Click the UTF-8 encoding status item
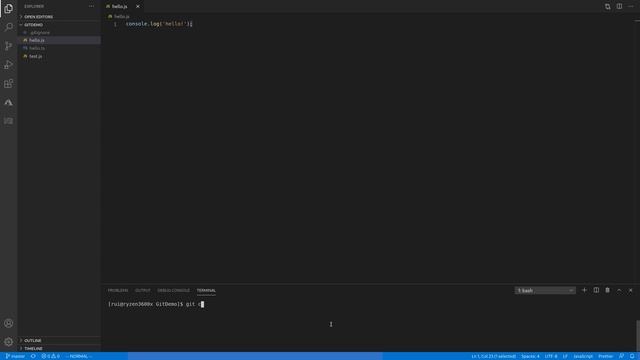The image size is (640, 360). [551, 356]
